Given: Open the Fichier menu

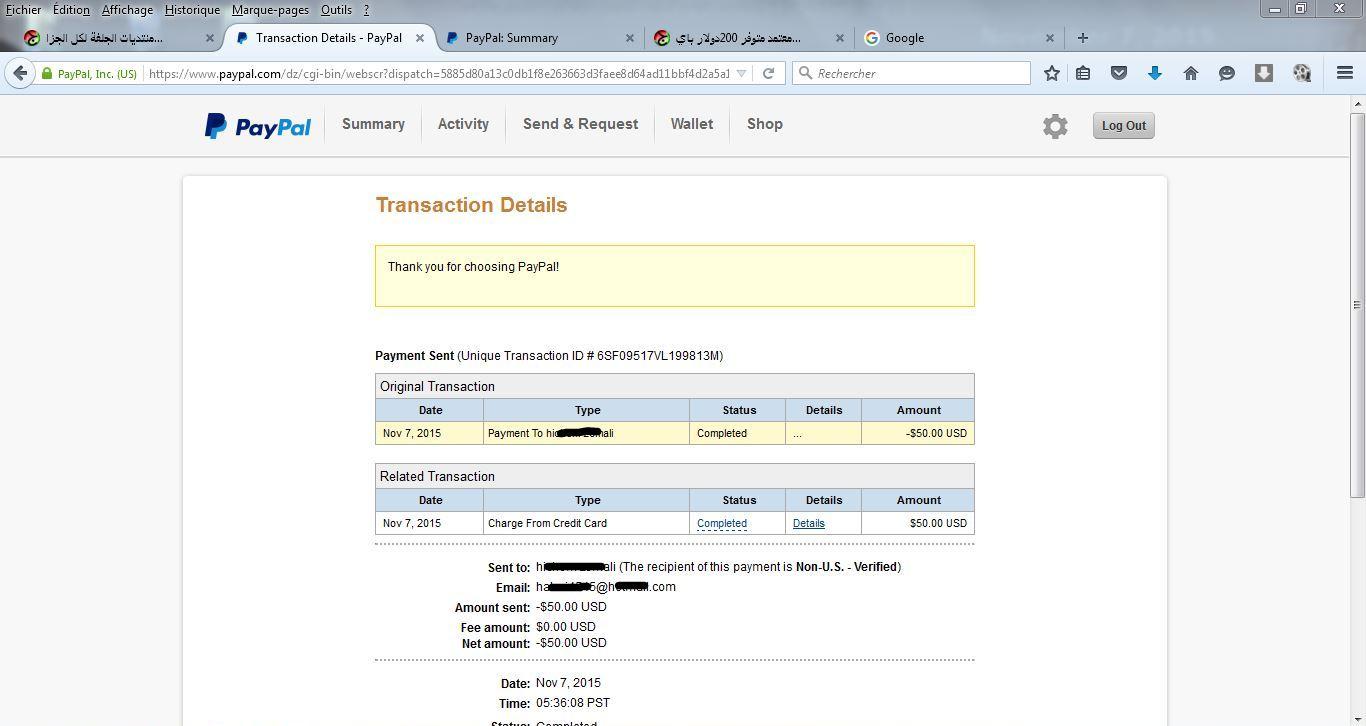Looking at the screenshot, I should coord(23,10).
